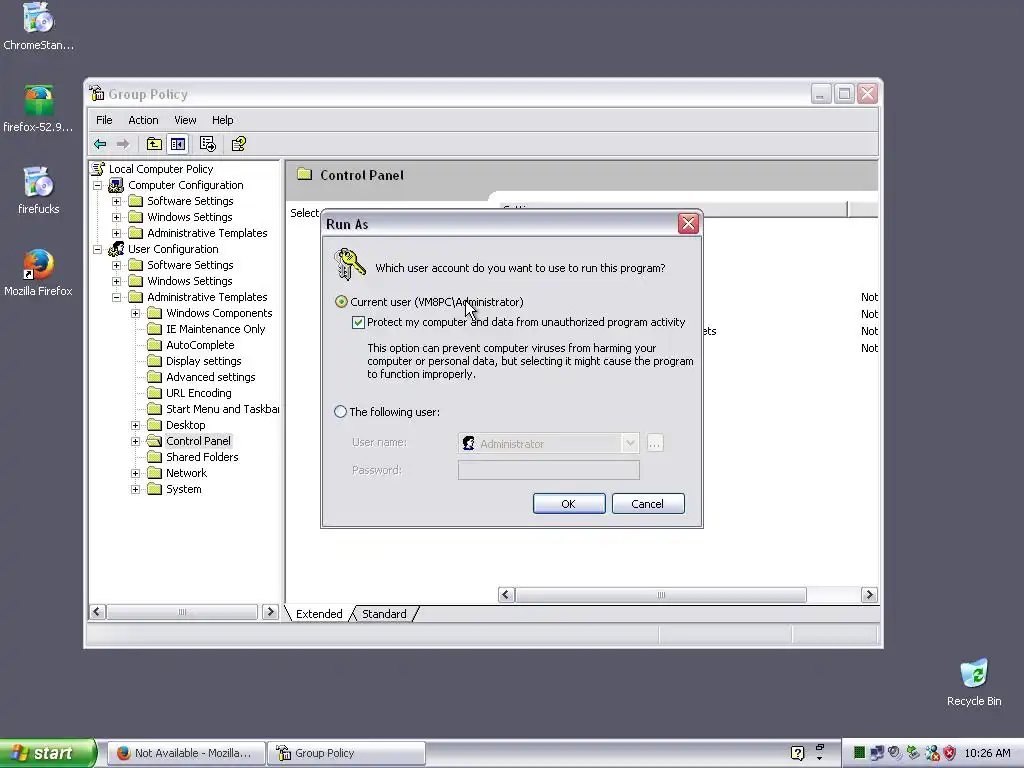Click the details pane horizontal scrollbar thumb
Viewport: 1024px width, 768px height.
point(661,595)
